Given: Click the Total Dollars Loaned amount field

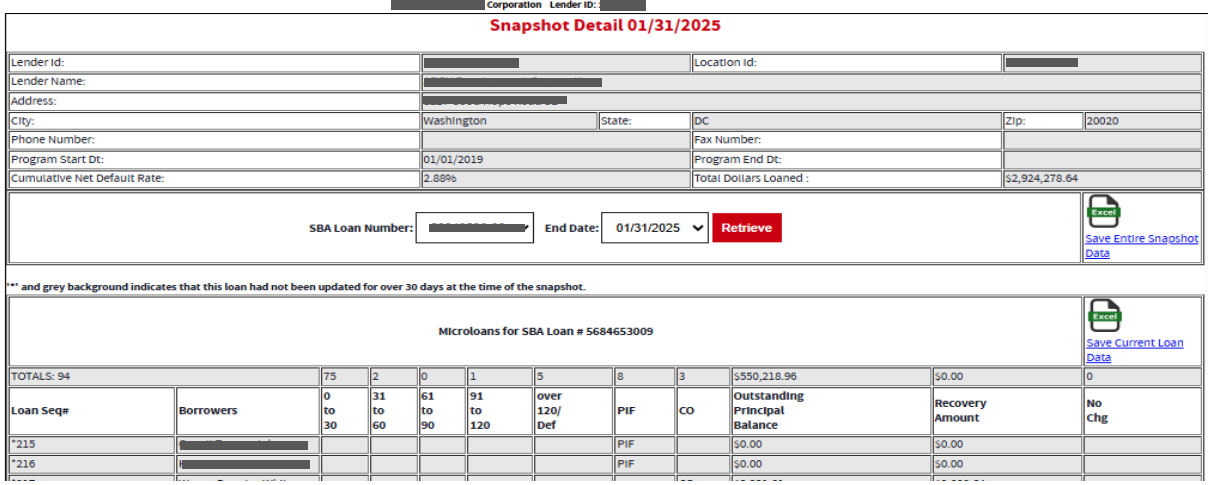Looking at the screenshot, I should (1102, 179).
